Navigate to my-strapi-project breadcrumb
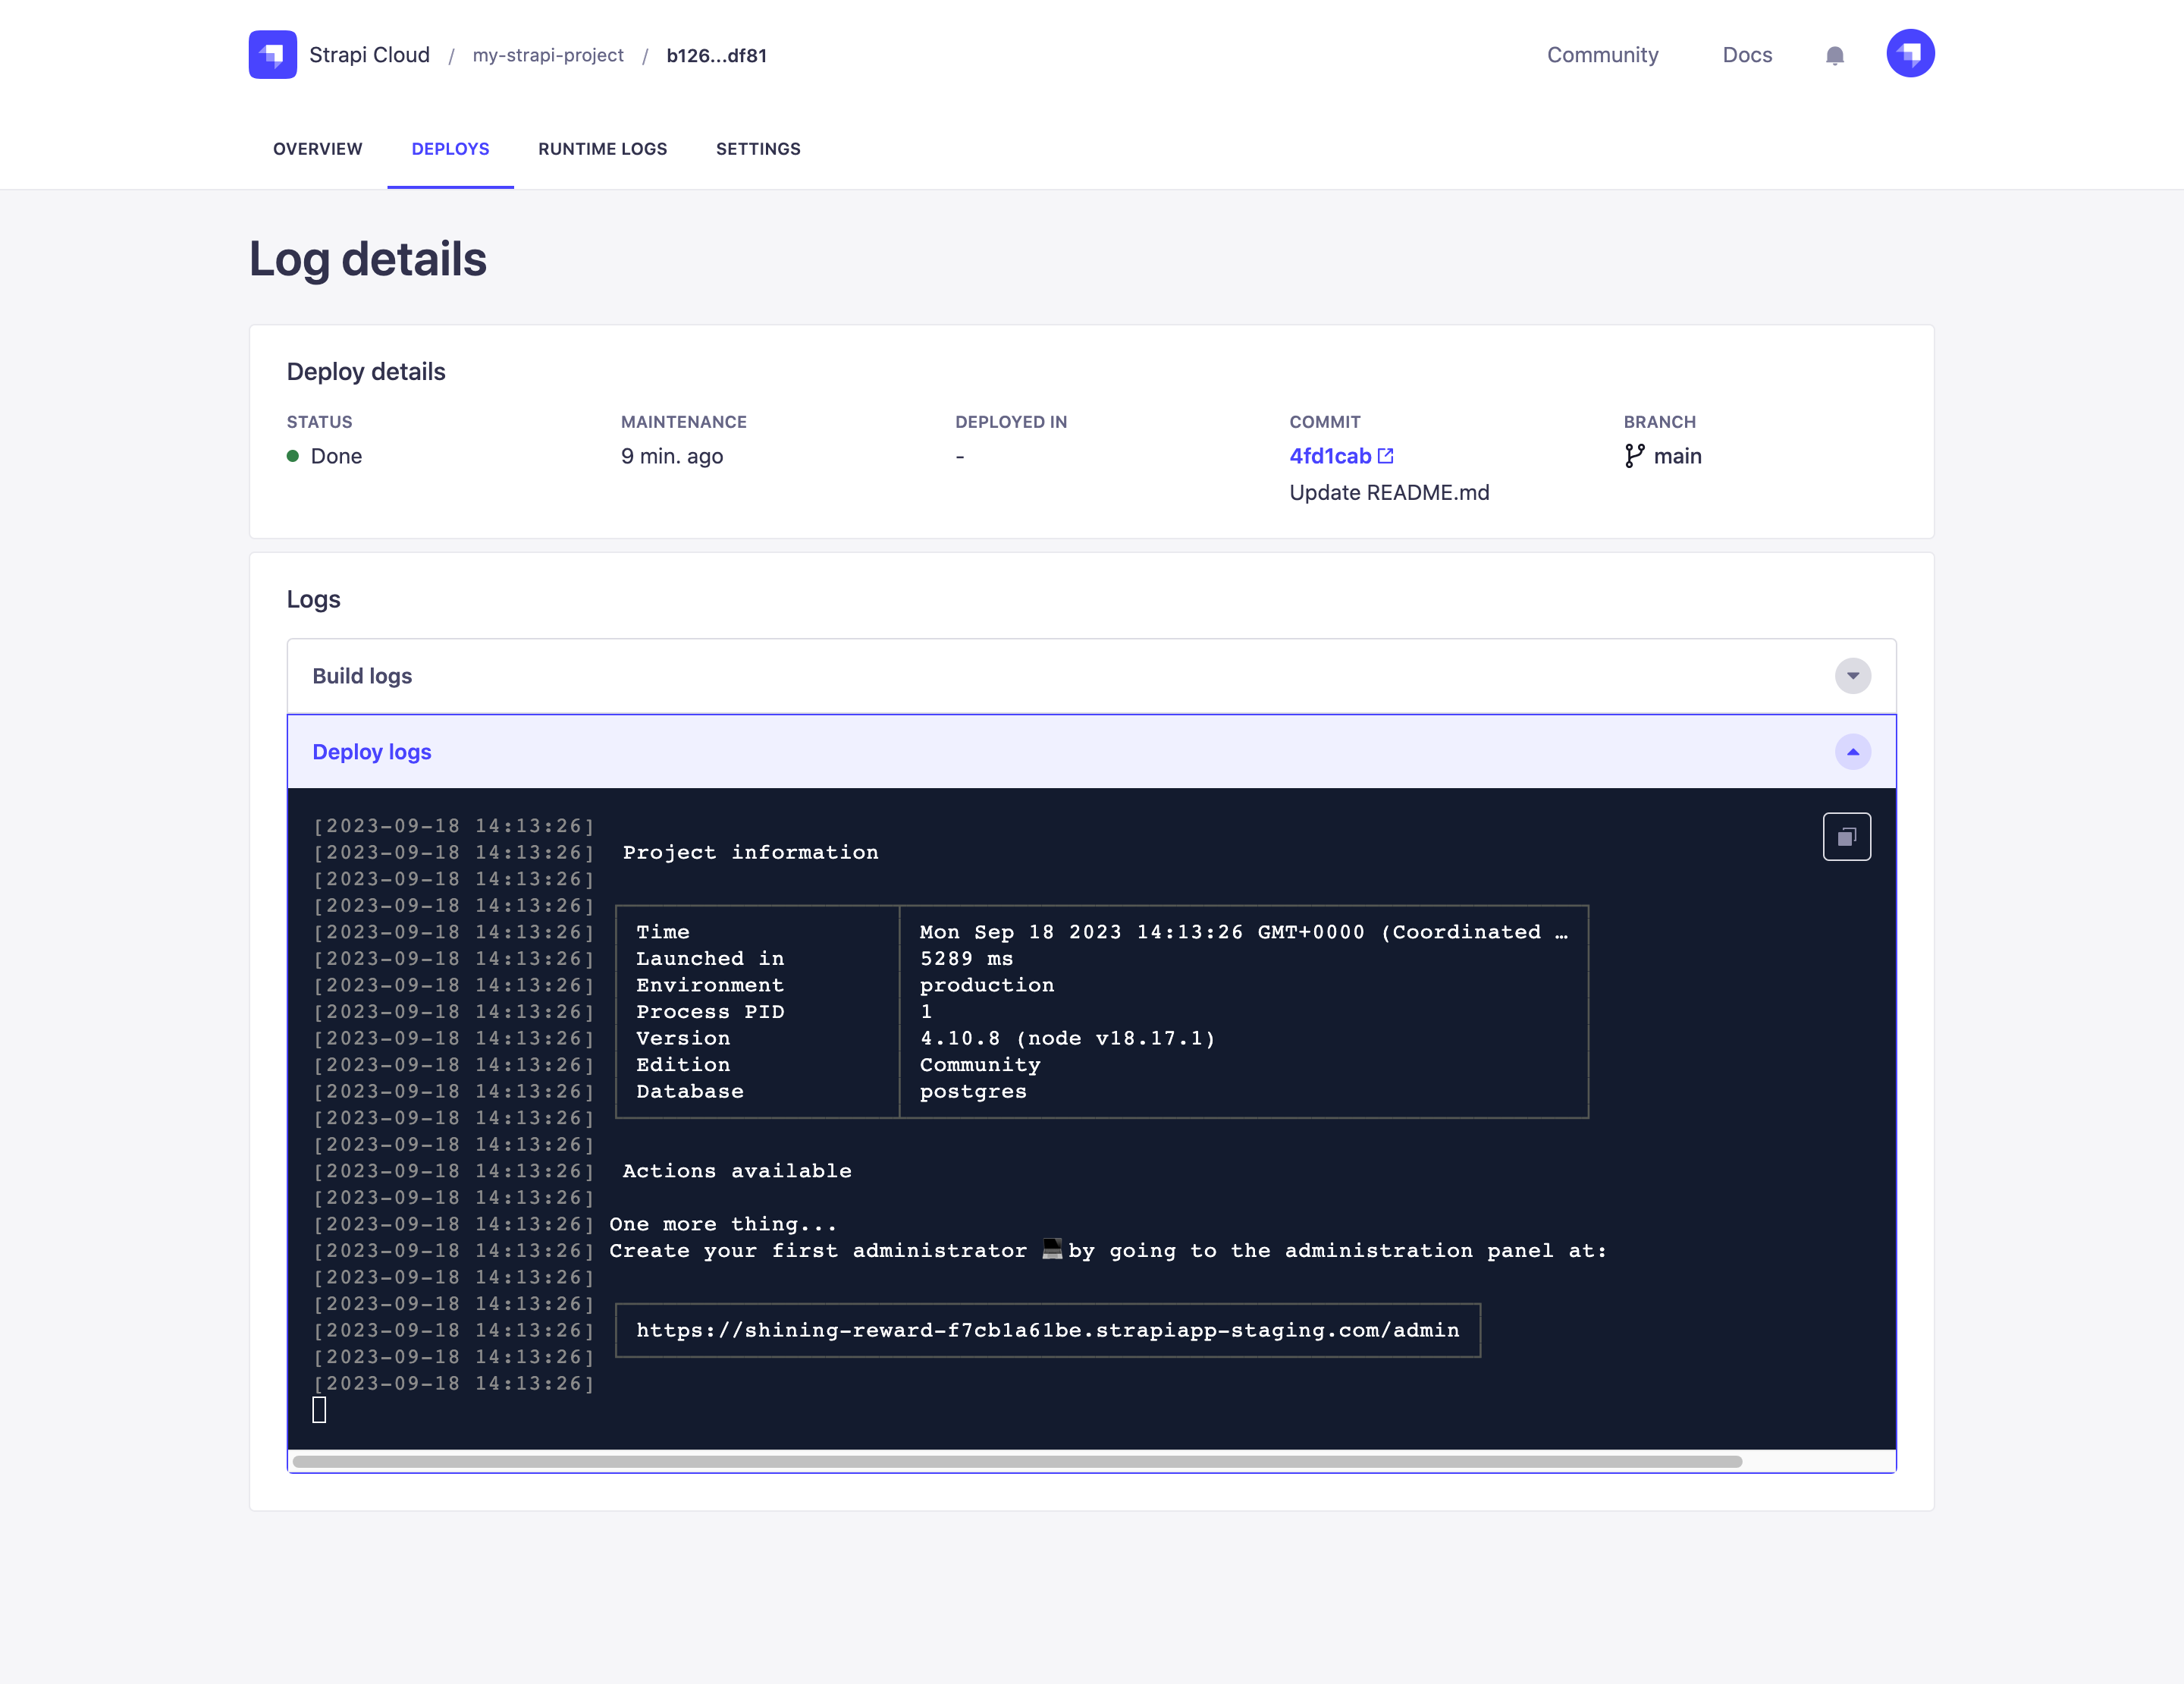 pyautogui.click(x=548, y=55)
